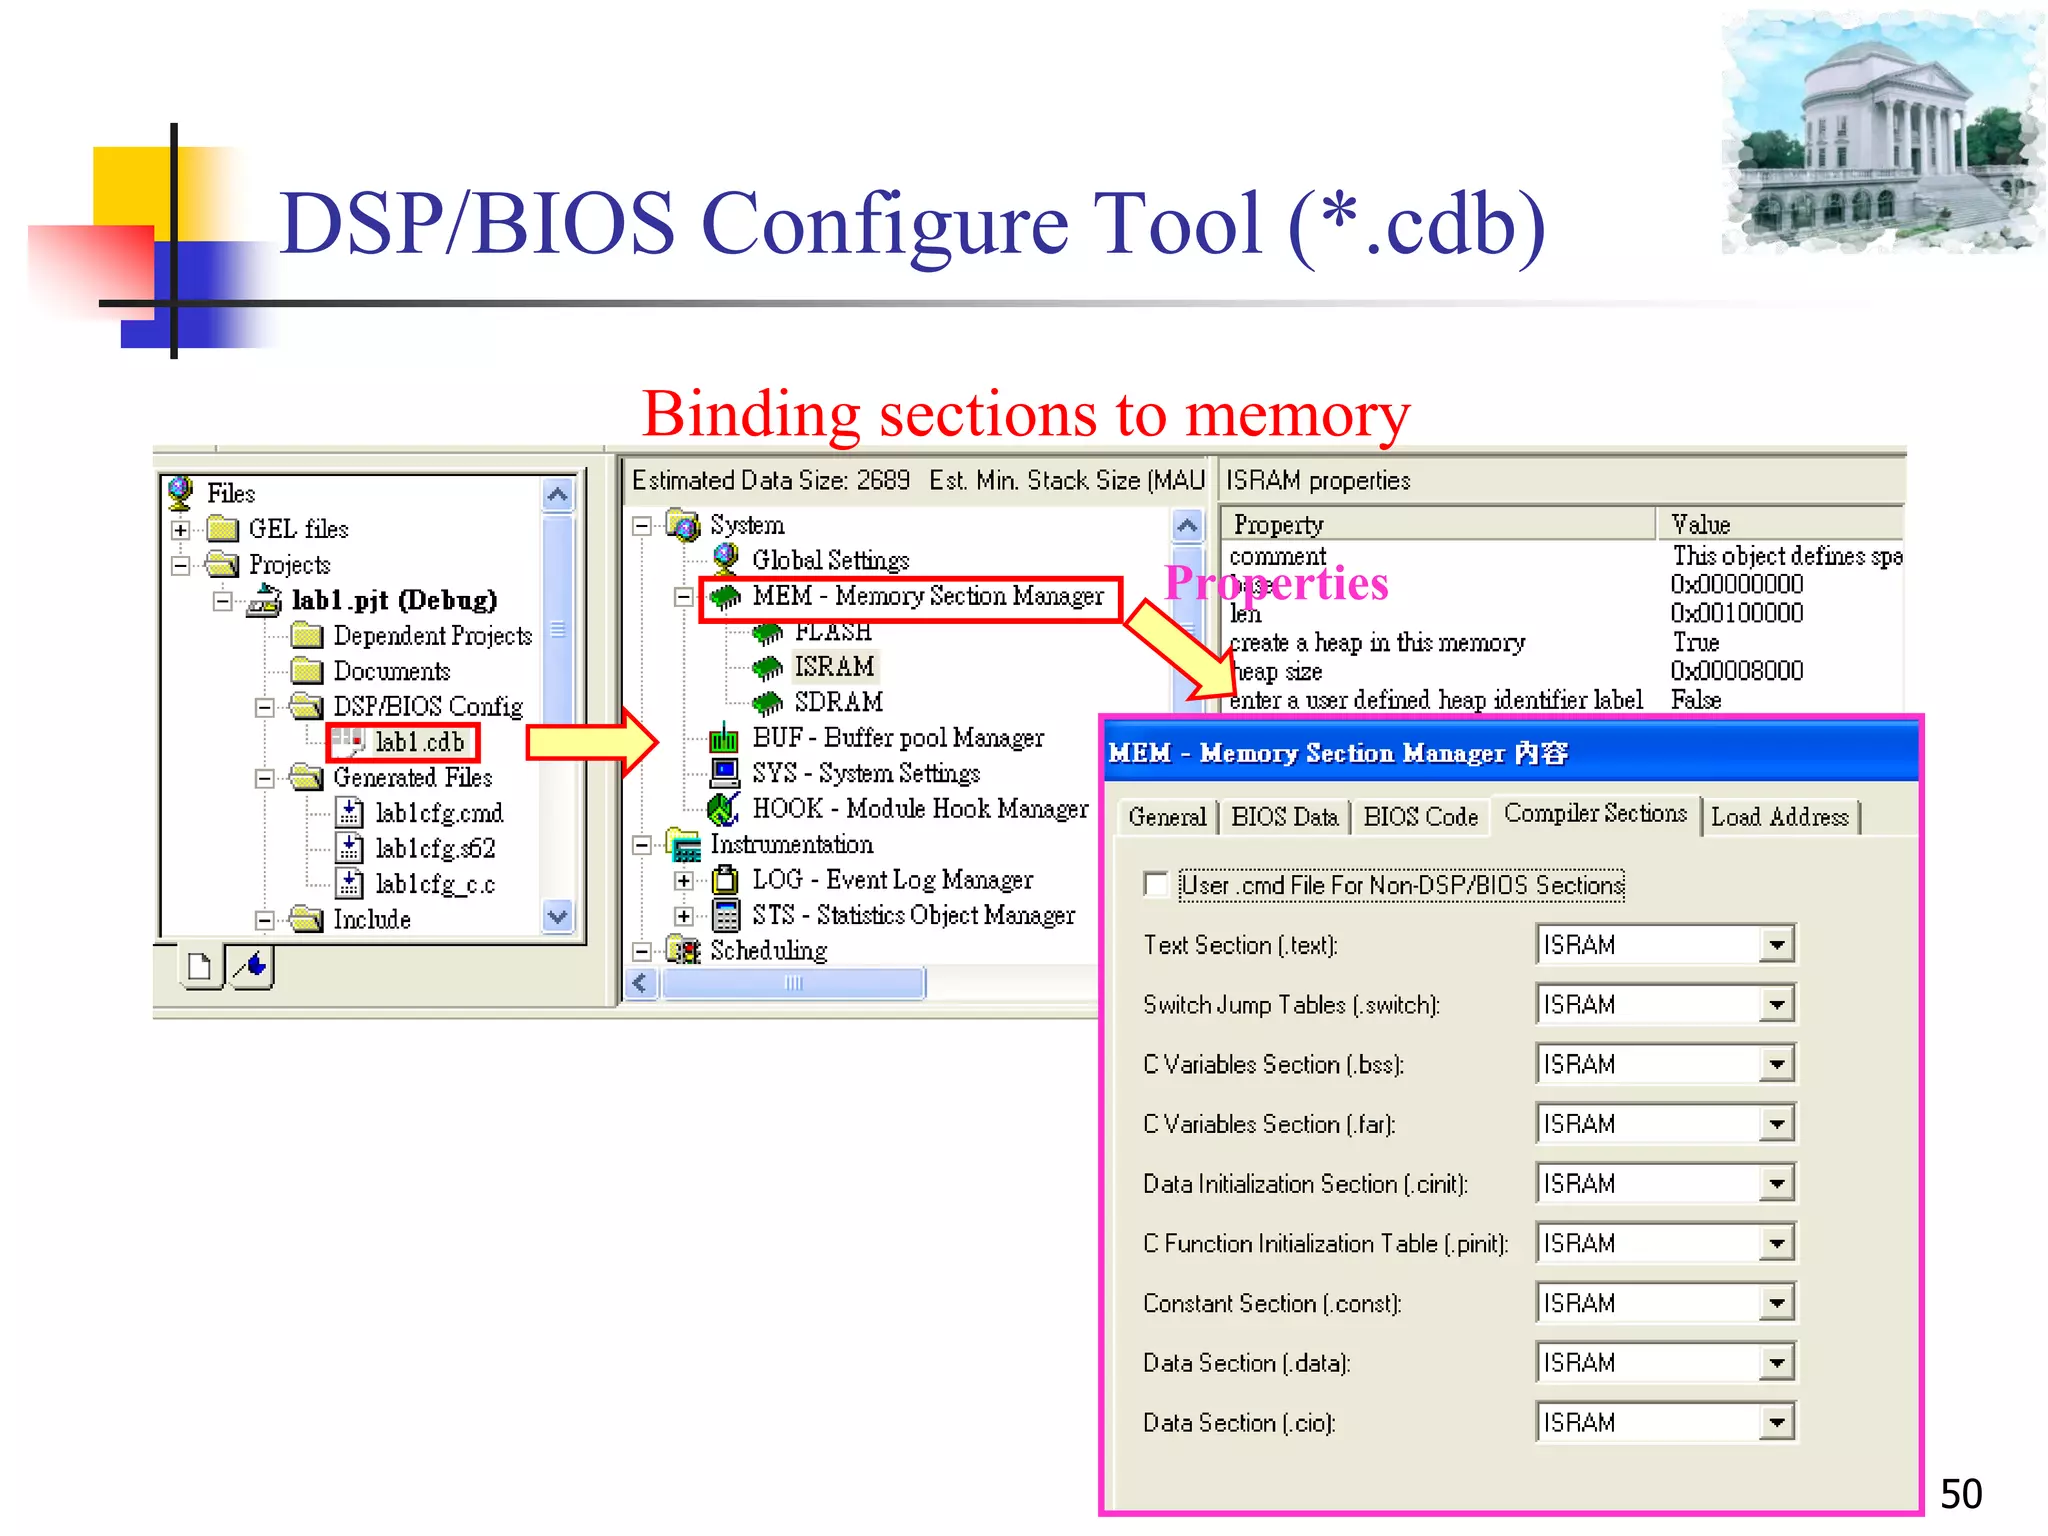Open the Text Section (.text) dropdown
The height and width of the screenshot is (1536, 2048).
coord(1776,944)
